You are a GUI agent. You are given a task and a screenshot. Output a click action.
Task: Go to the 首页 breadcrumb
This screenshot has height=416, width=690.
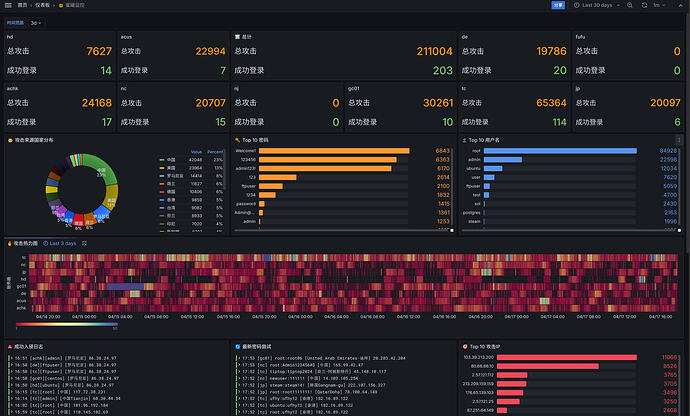(22, 5)
